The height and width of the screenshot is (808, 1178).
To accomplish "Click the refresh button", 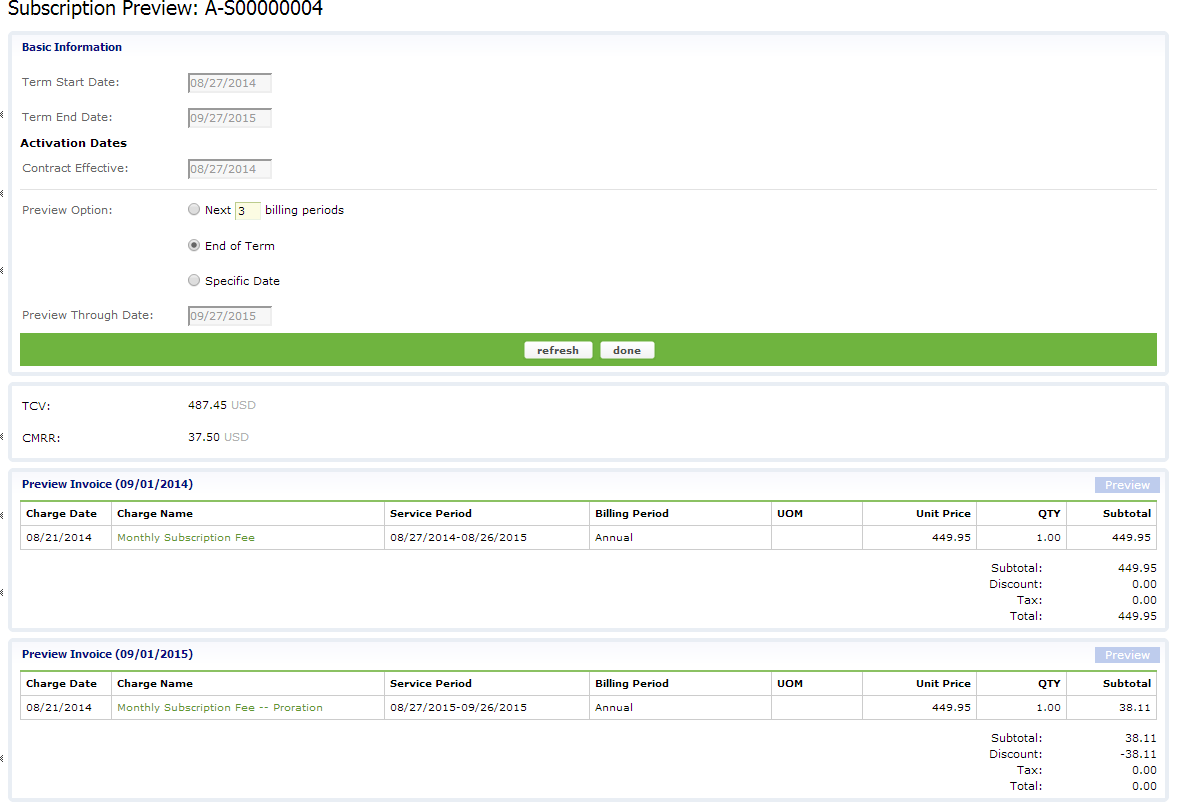I will tap(558, 350).
